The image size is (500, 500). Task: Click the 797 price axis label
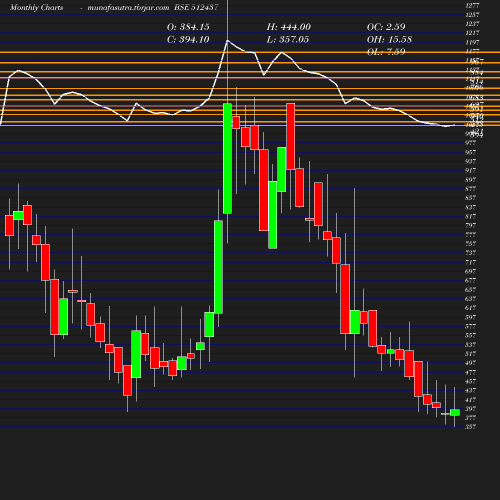(x=470, y=225)
